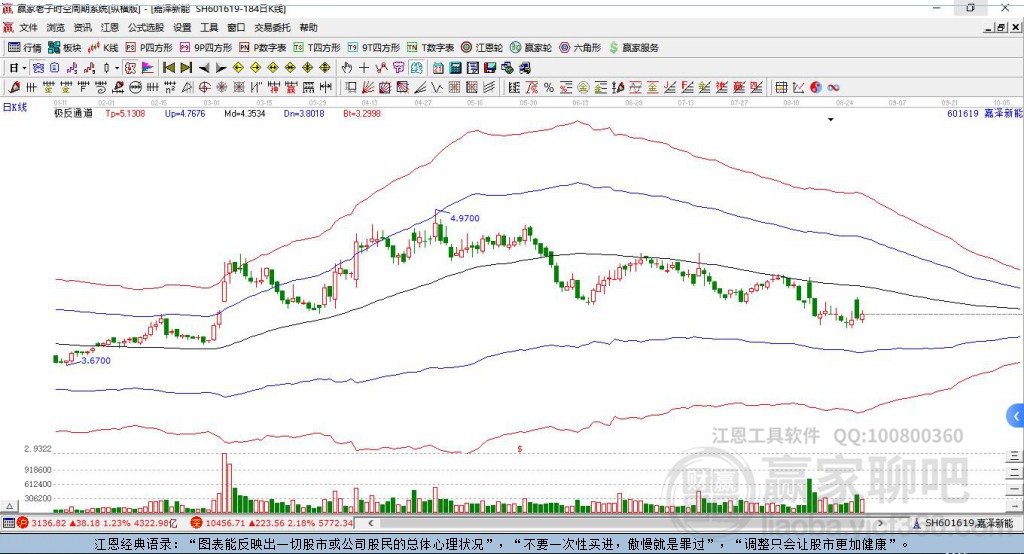Open the 公式选股 menu
The image size is (1024, 554).
(x=146, y=27)
